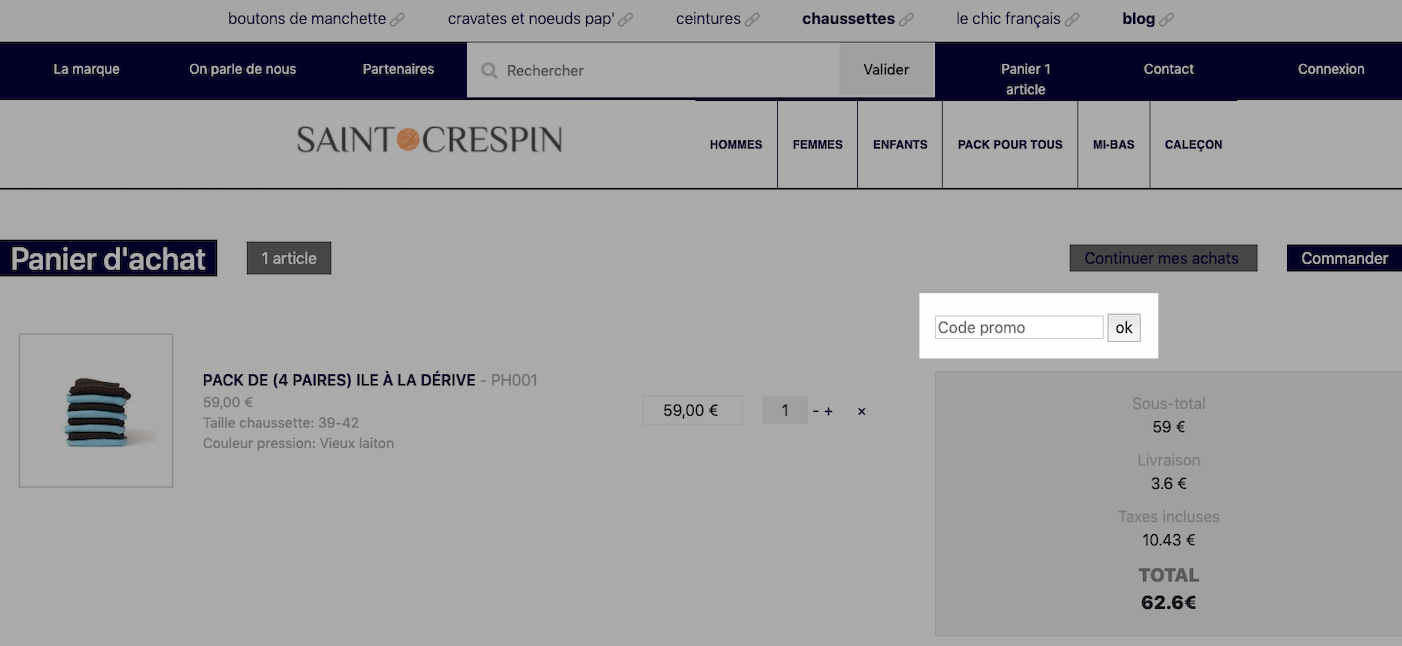Click the Taille chaussette: 39-42 text
This screenshot has height=646, width=1402.
coord(281,423)
